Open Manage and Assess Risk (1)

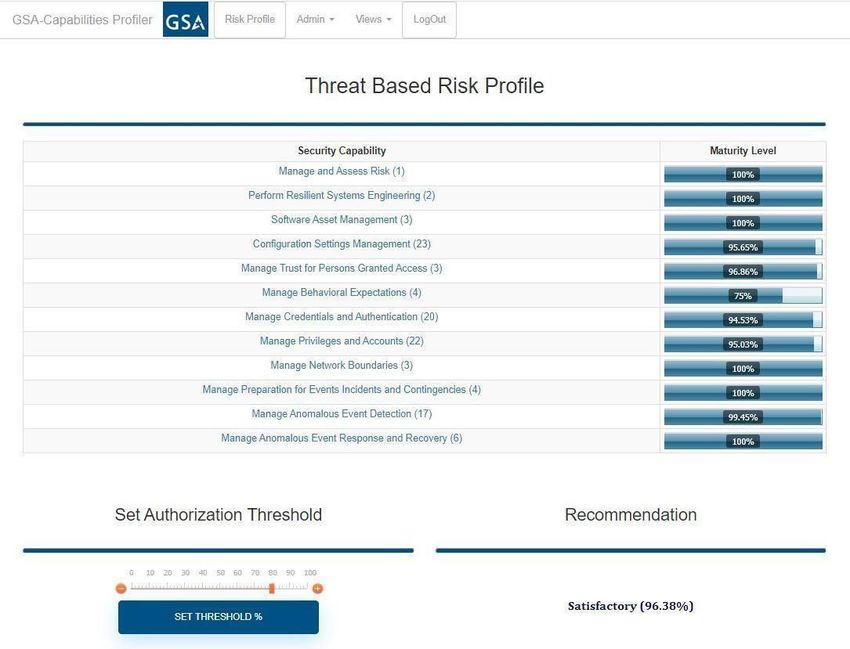point(342,171)
